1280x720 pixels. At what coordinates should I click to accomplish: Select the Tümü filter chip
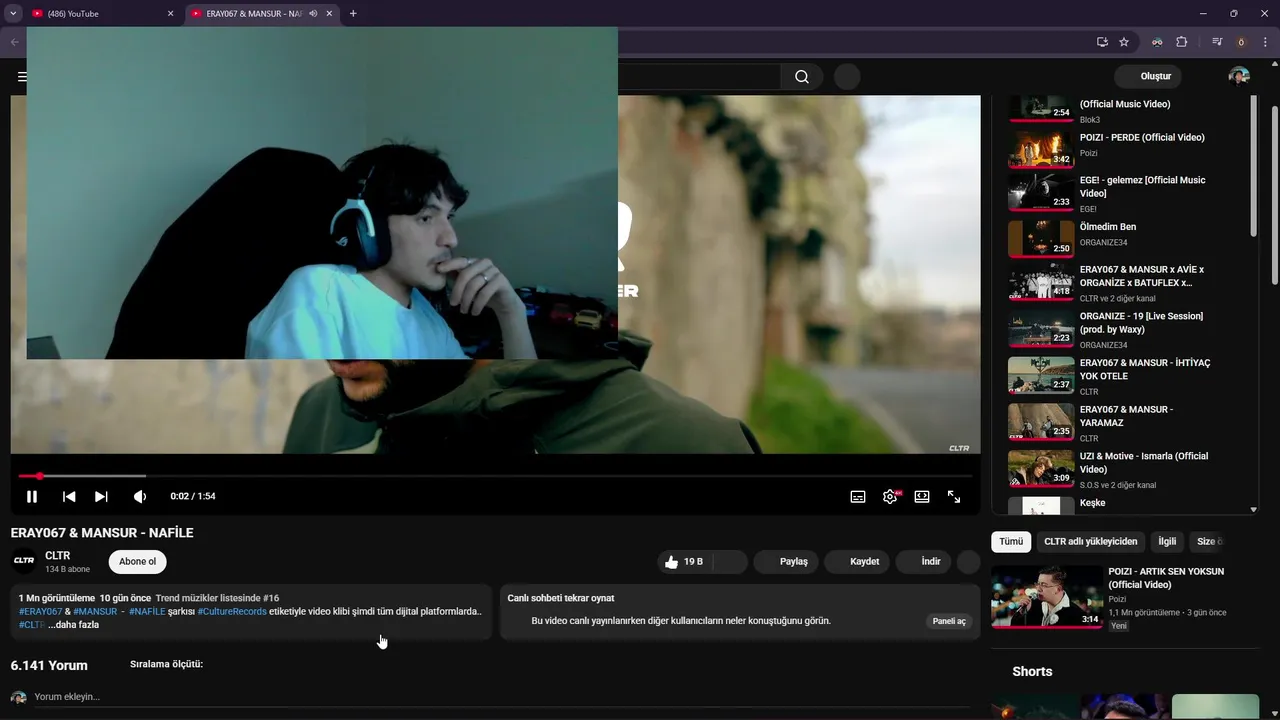(1011, 542)
